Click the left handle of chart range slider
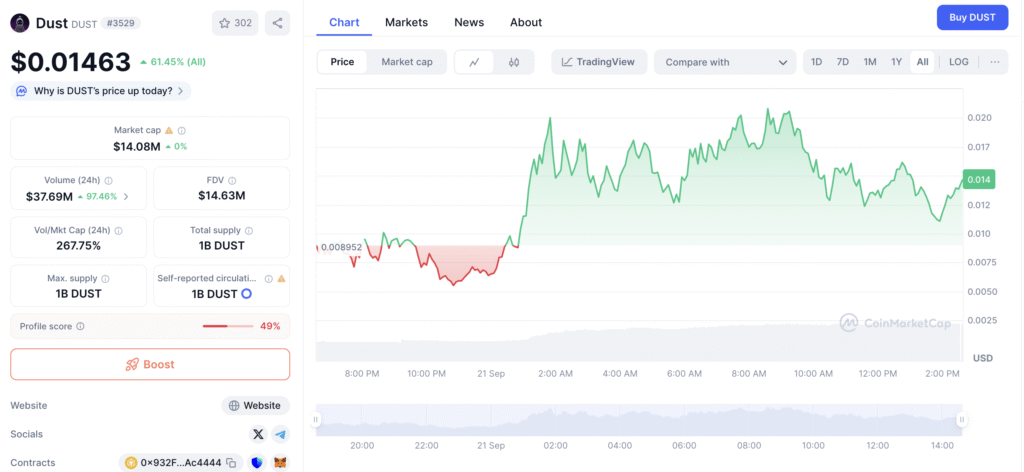Image resolution: width=1024 pixels, height=472 pixels. [x=318, y=420]
